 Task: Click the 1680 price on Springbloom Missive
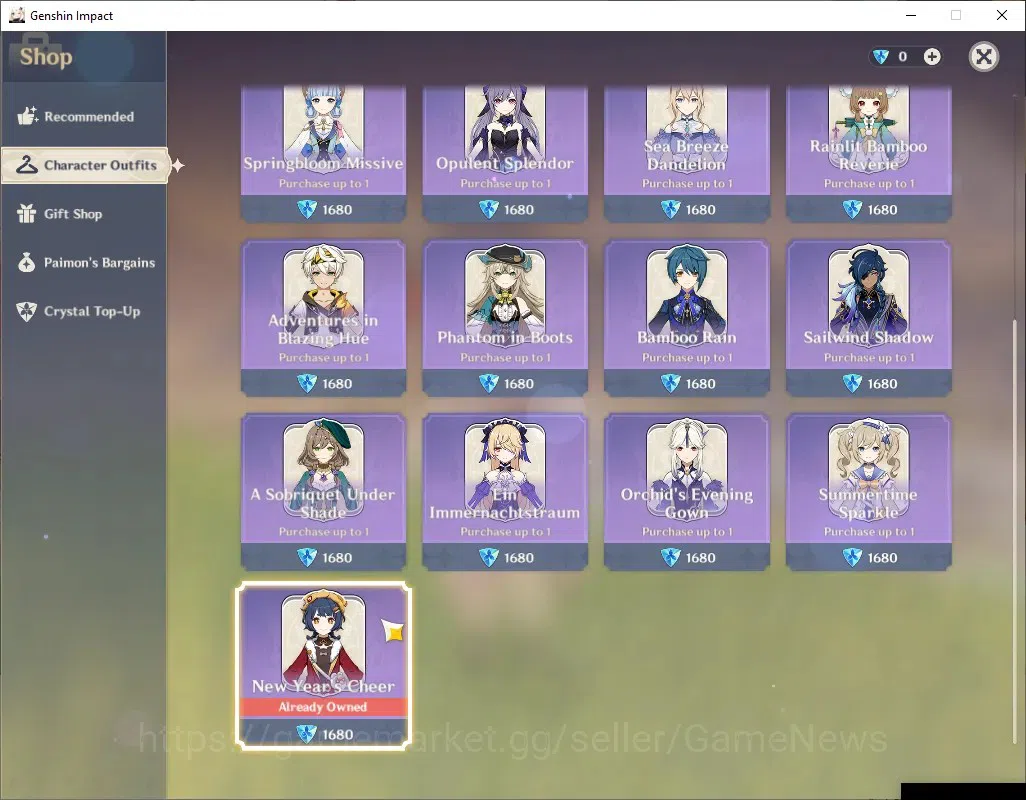[337, 210]
